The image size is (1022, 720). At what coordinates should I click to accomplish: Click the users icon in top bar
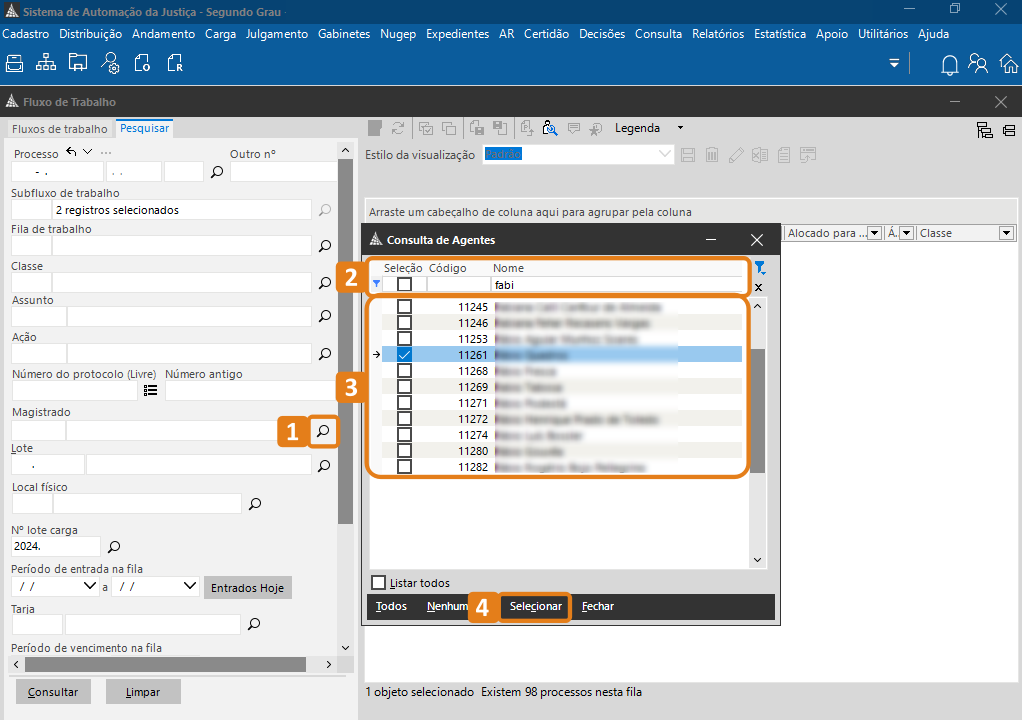coord(978,63)
